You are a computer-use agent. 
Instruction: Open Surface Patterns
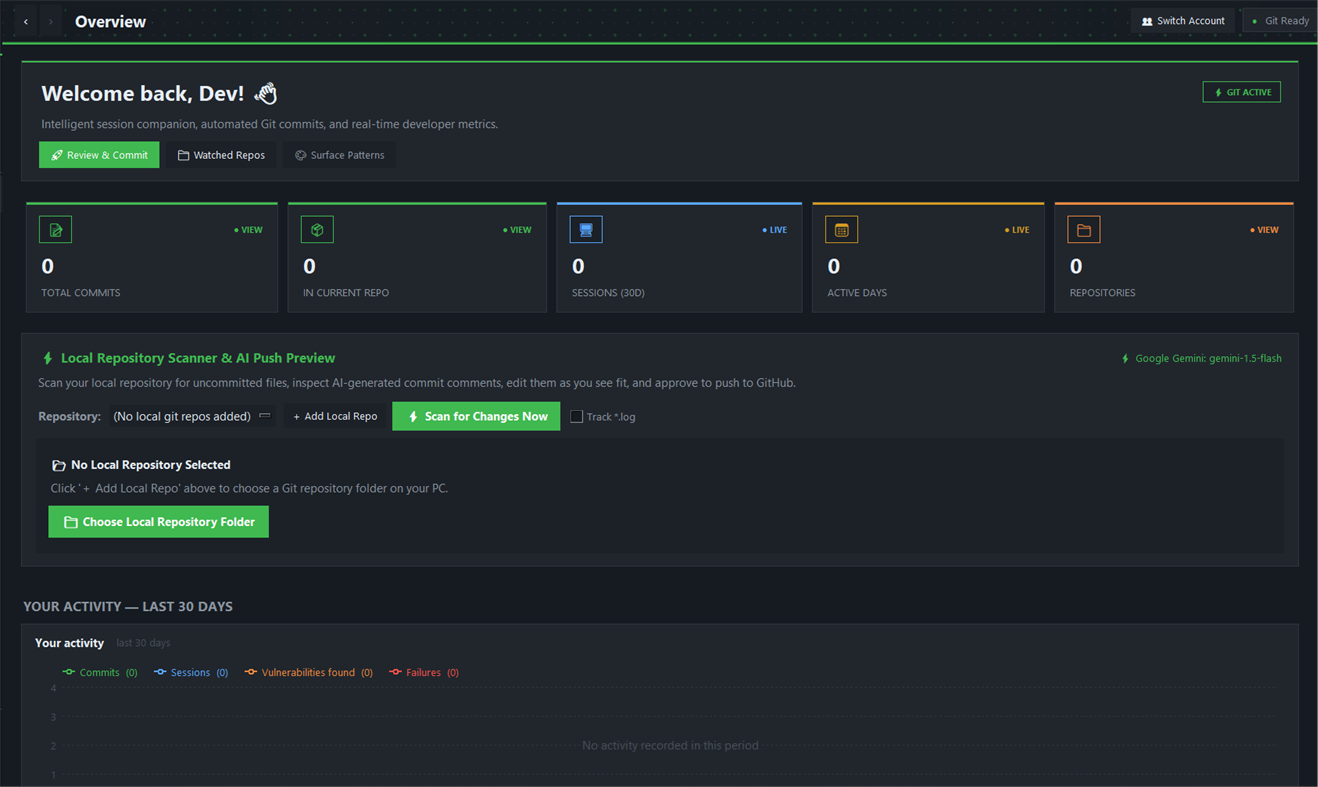tap(340, 155)
